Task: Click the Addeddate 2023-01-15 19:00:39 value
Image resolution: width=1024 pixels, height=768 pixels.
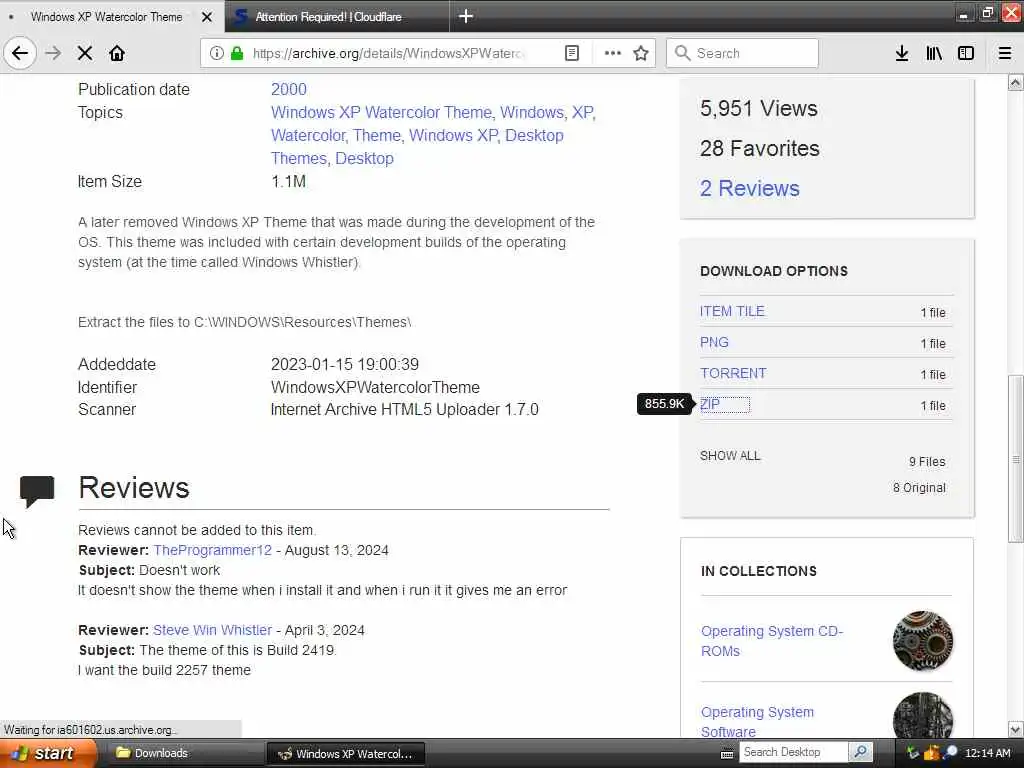Action: pos(345,364)
